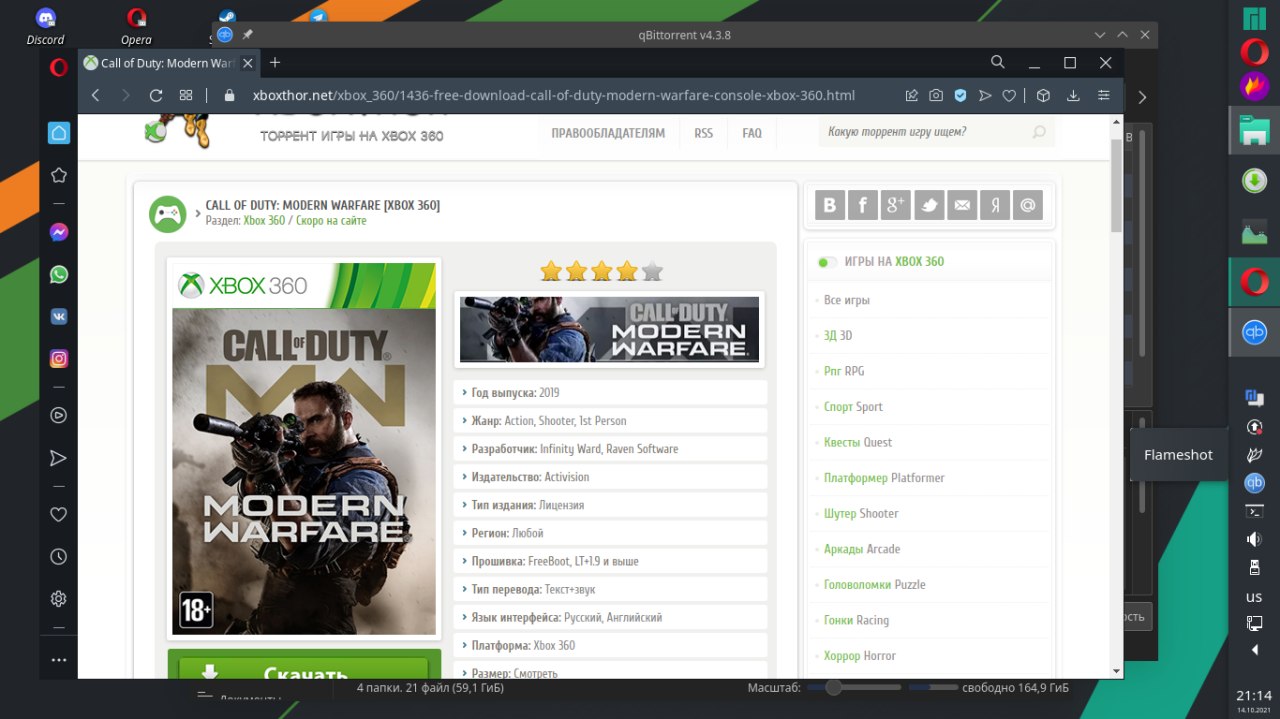Open crypto wallet cube icon
The image size is (1280, 719).
click(1043, 96)
